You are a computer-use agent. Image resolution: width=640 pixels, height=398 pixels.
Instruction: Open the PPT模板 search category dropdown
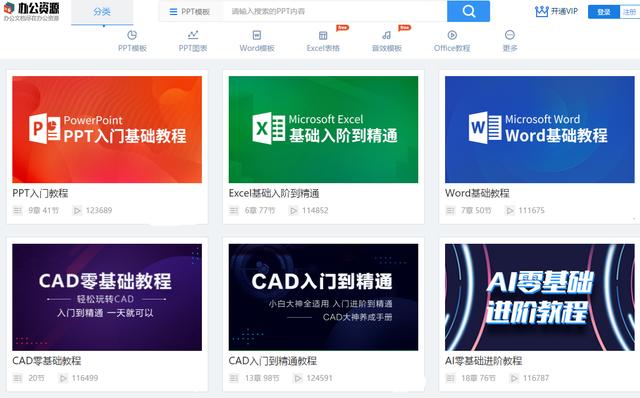coord(190,11)
